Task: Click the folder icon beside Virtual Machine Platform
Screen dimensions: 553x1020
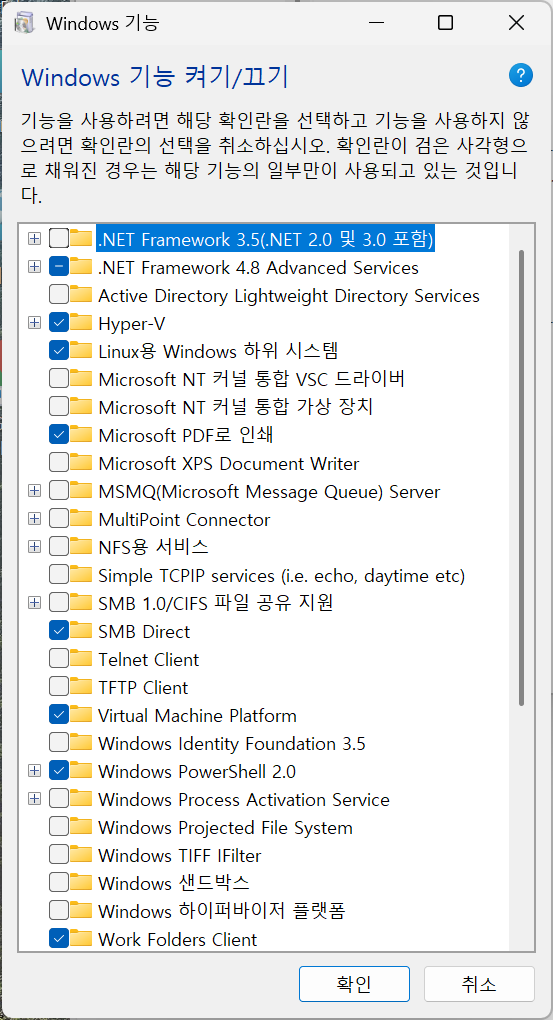Action: [x=81, y=715]
